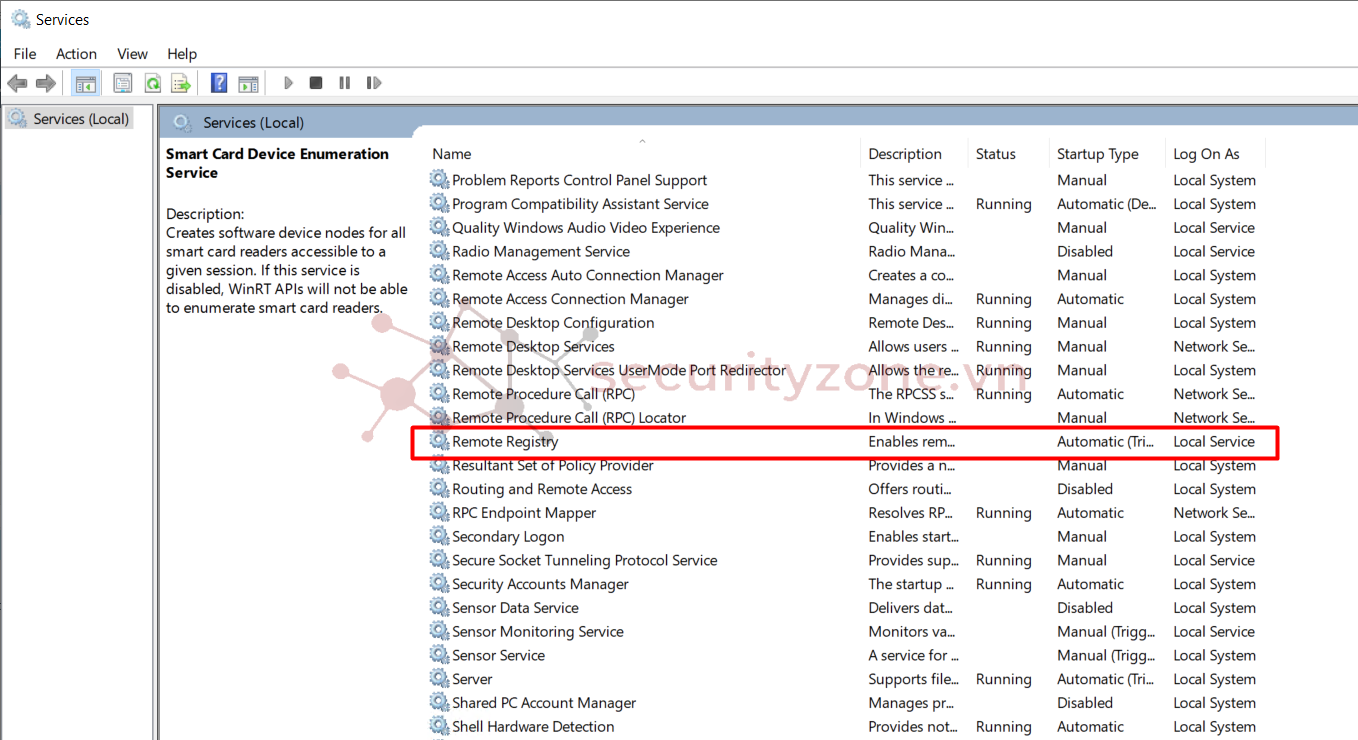Toggle the Show/Hide Console Tree icon

86,83
